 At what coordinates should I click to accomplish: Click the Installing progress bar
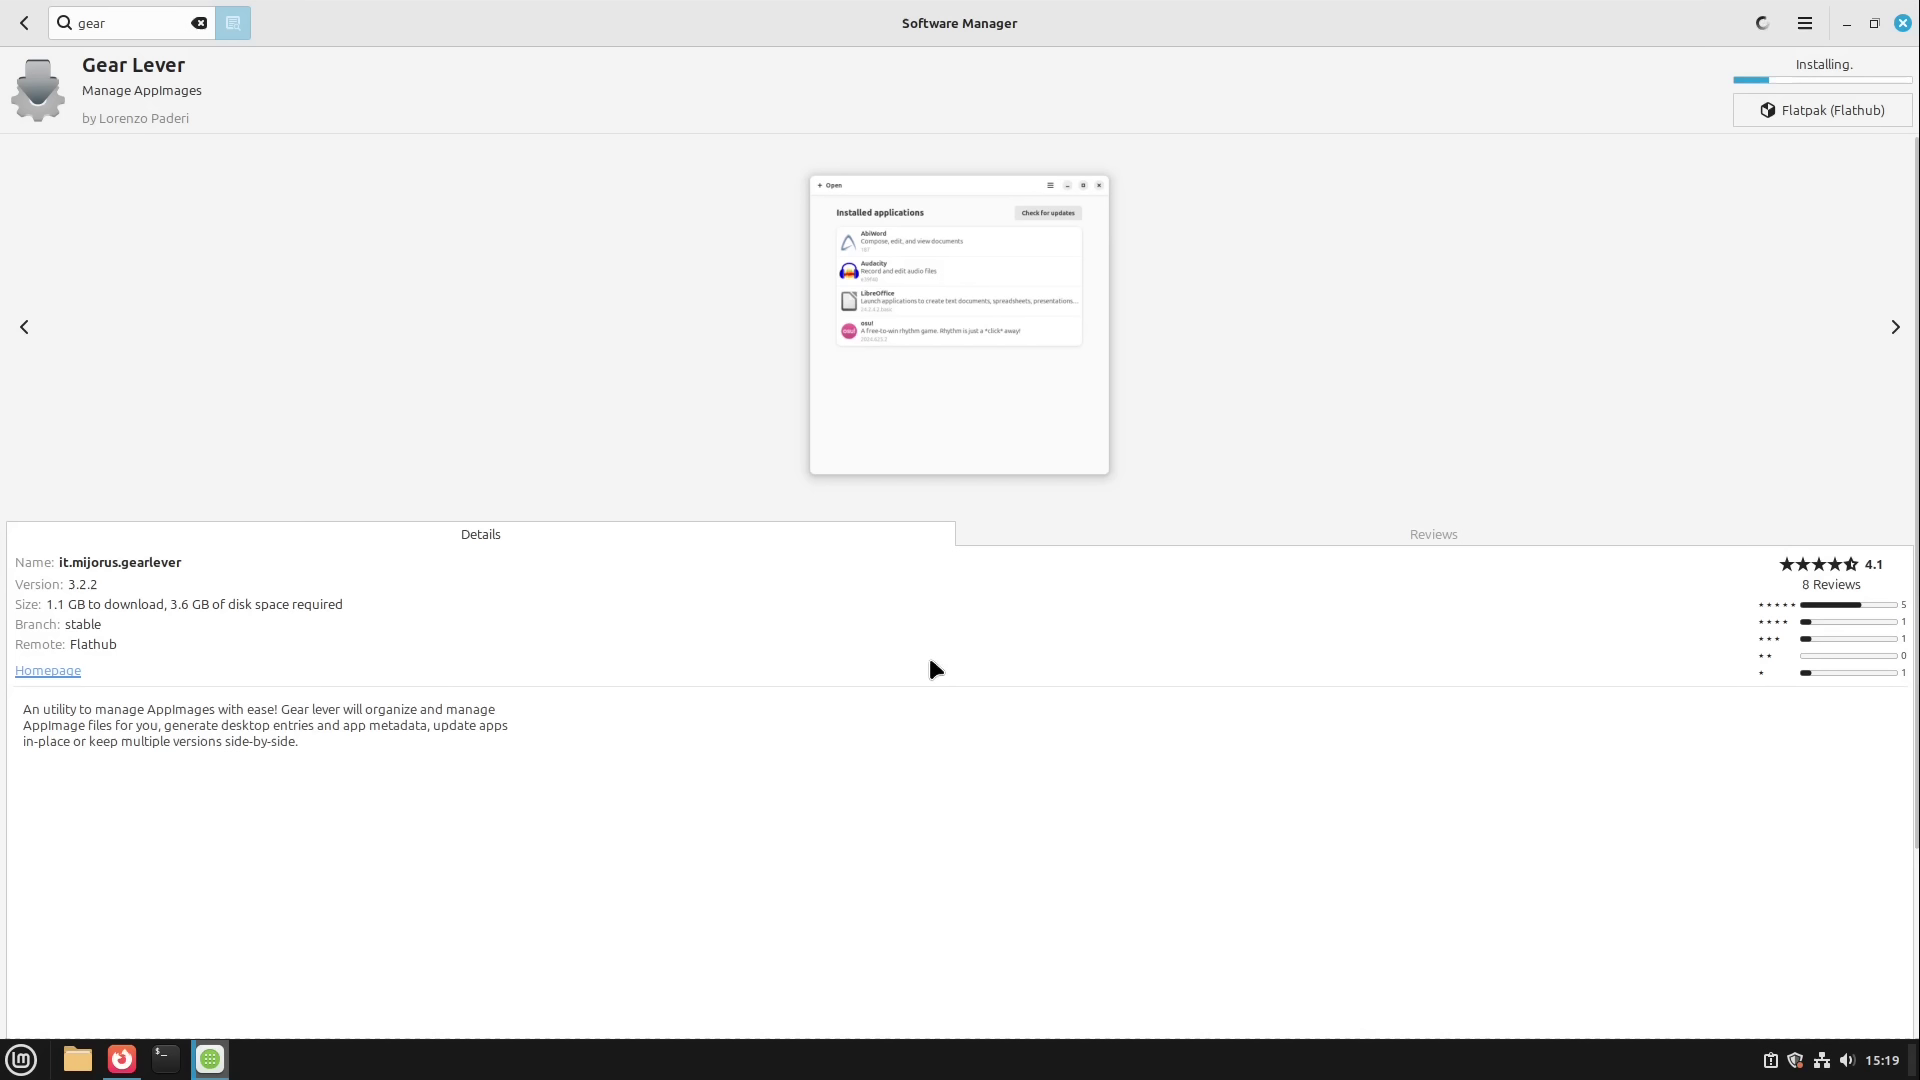coord(1822,80)
